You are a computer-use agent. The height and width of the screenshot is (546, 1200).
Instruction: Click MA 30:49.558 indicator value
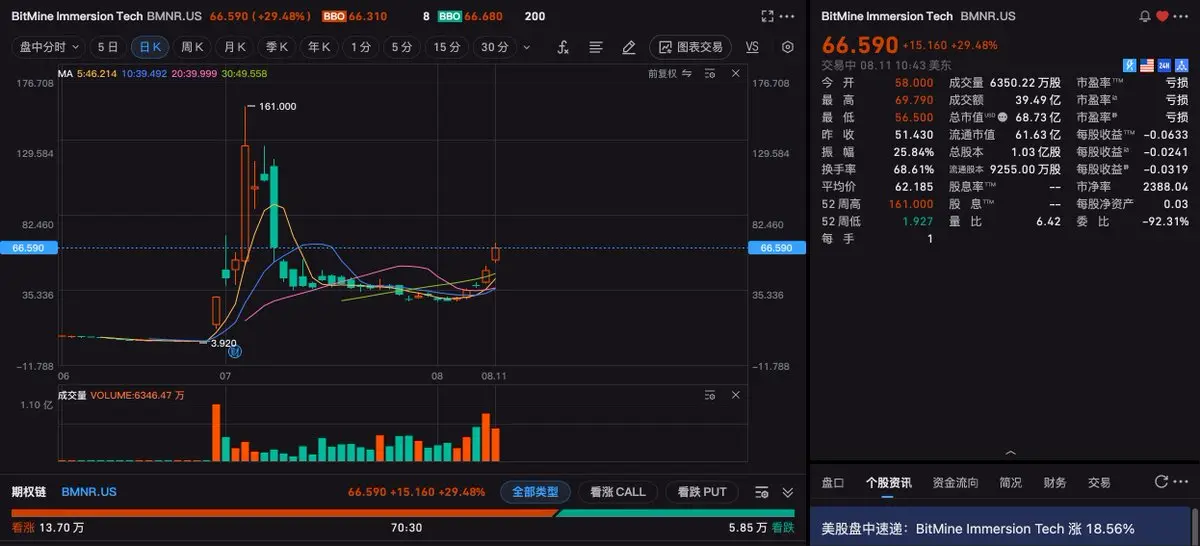coord(243,74)
